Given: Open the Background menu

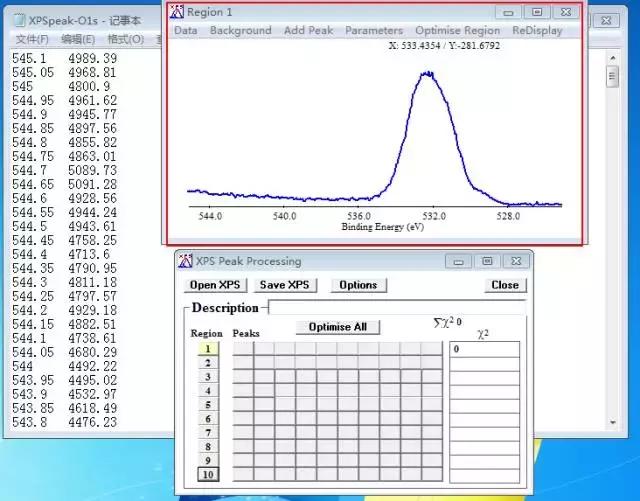Looking at the screenshot, I should pyautogui.click(x=240, y=31).
